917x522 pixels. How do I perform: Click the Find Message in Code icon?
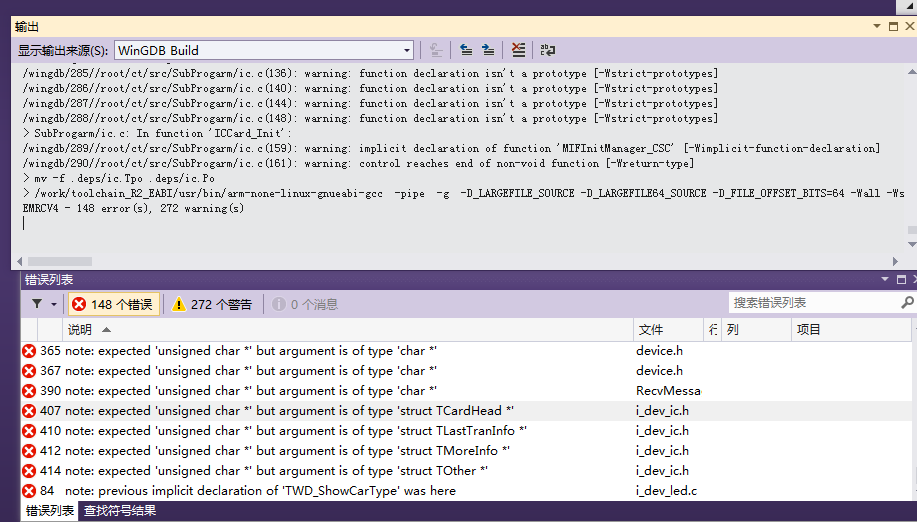pos(436,50)
